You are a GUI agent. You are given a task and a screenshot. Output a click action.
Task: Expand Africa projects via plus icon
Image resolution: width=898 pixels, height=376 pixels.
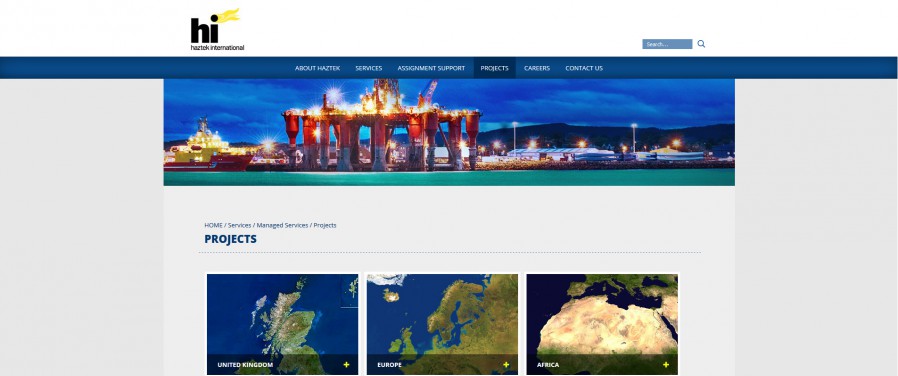point(666,365)
